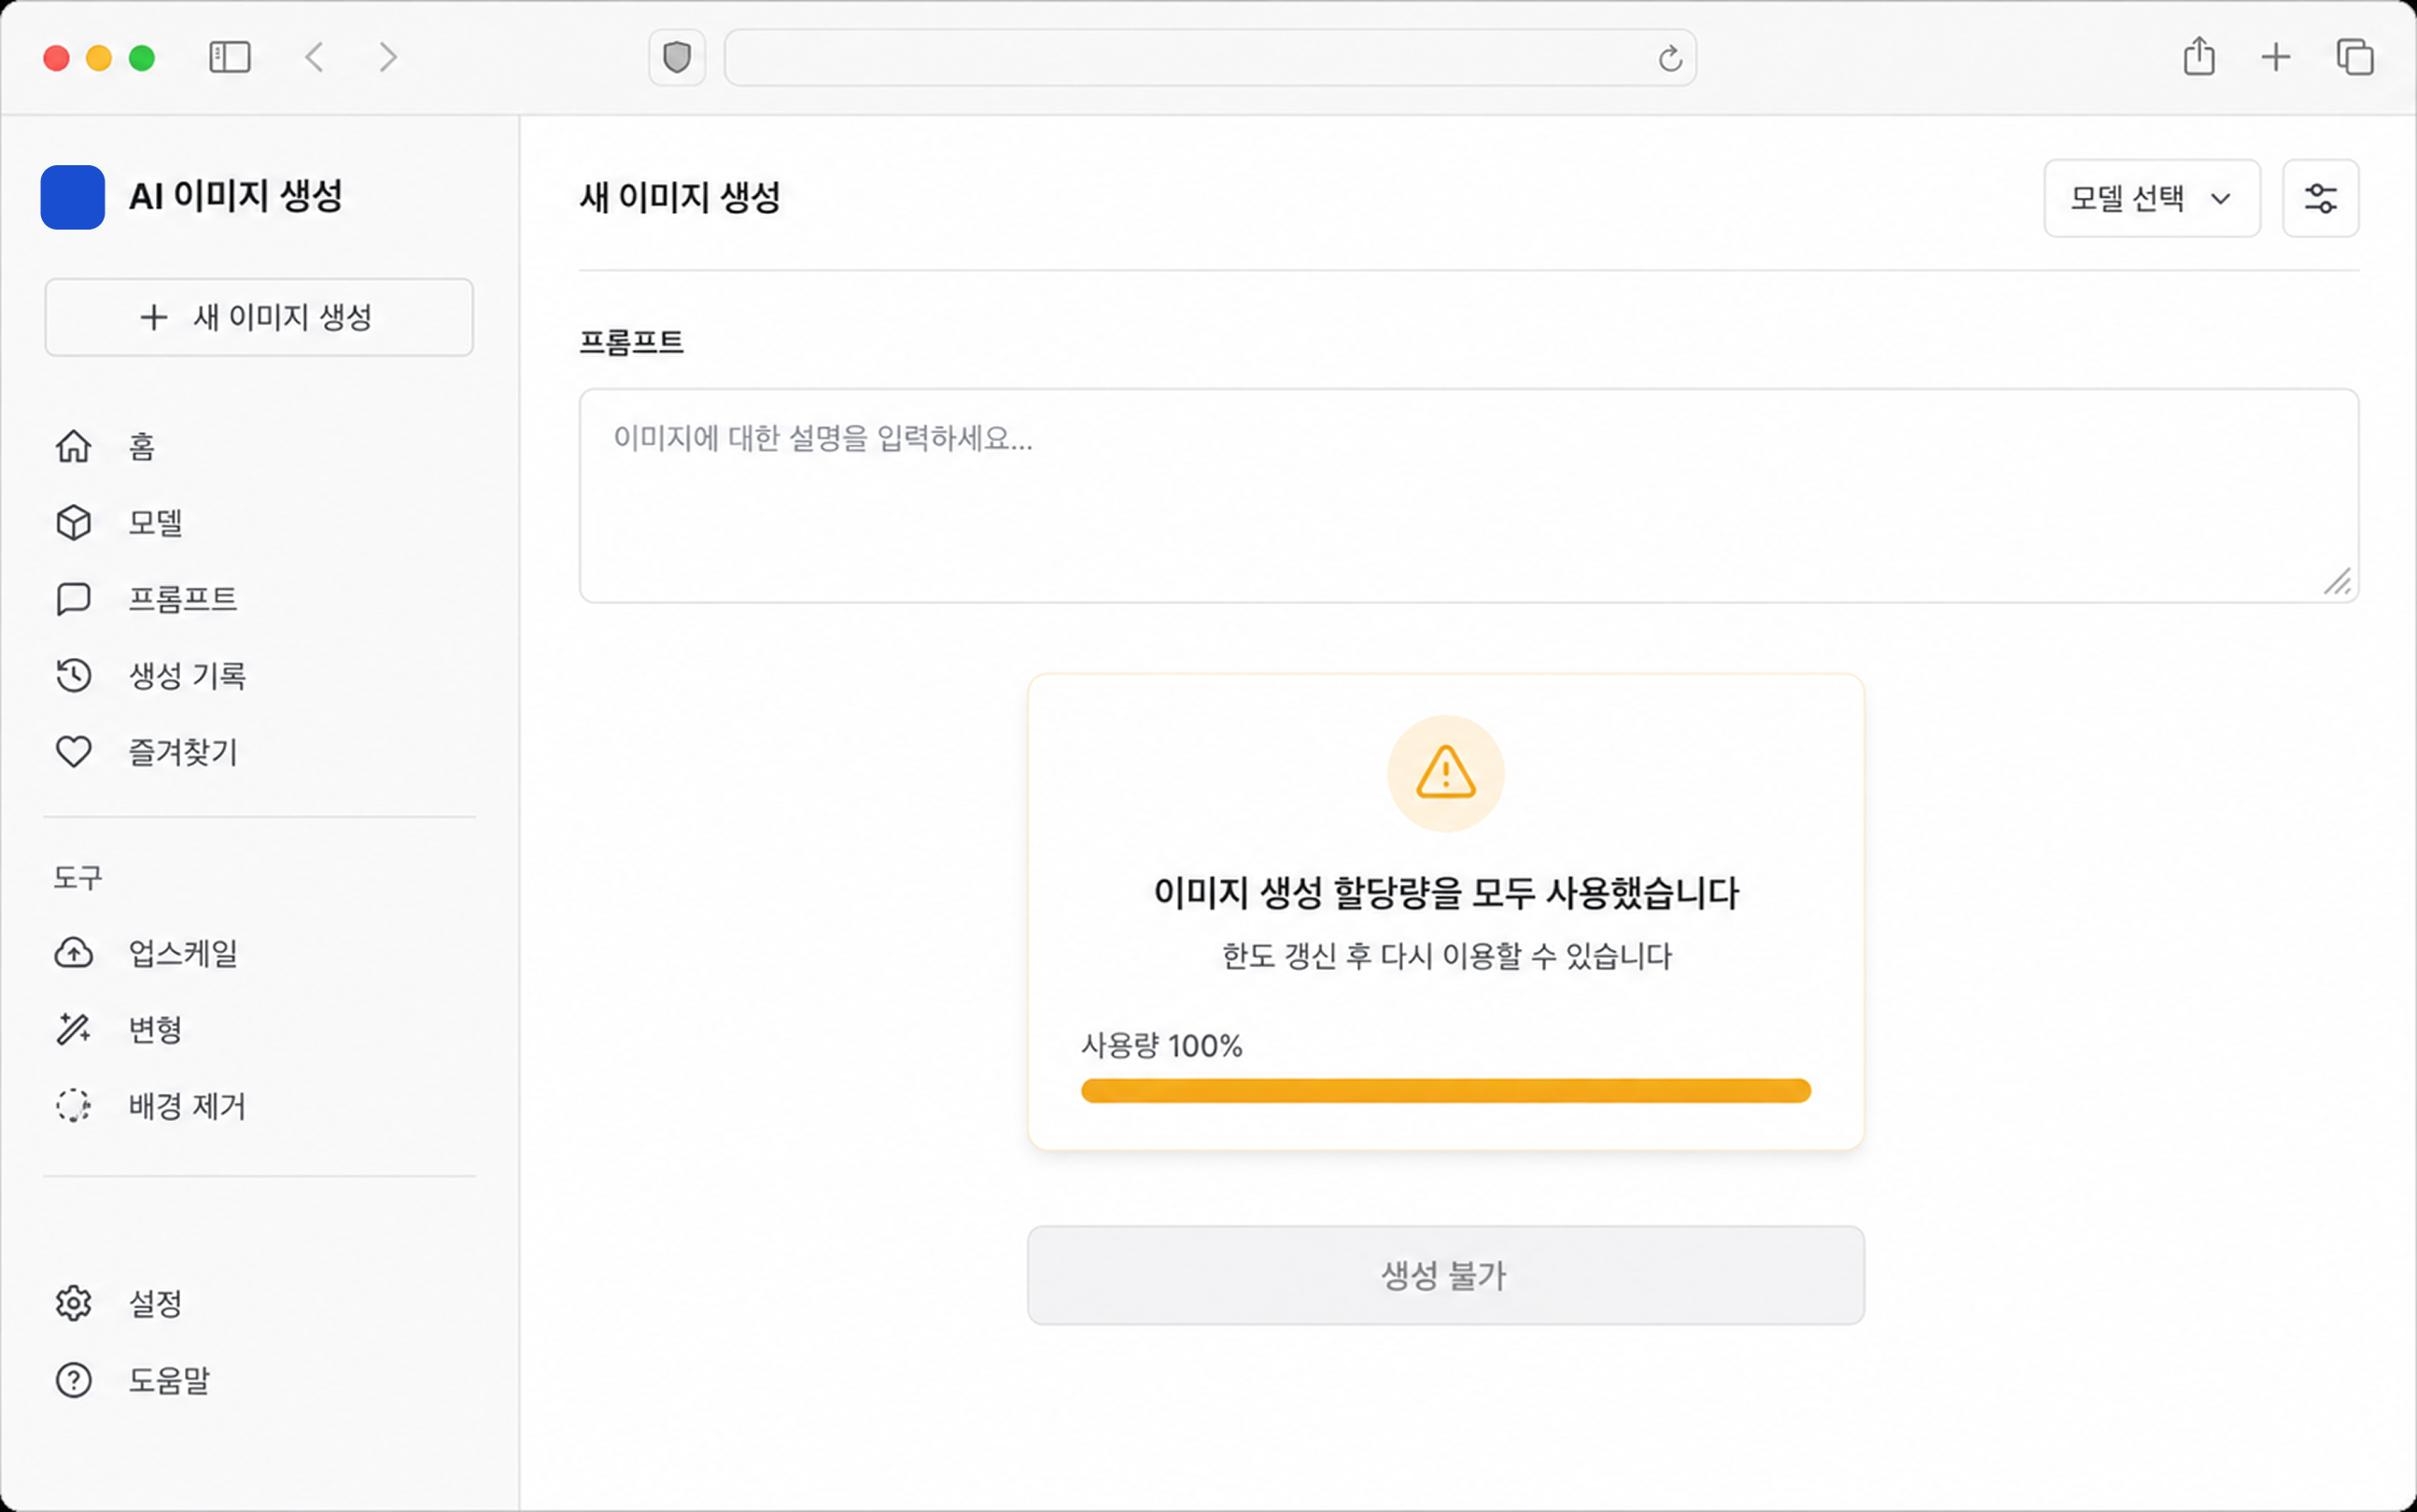The image size is (2417, 1512).
Task: Click the 새 이미지 생성 page heading
Action: [x=680, y=197]
